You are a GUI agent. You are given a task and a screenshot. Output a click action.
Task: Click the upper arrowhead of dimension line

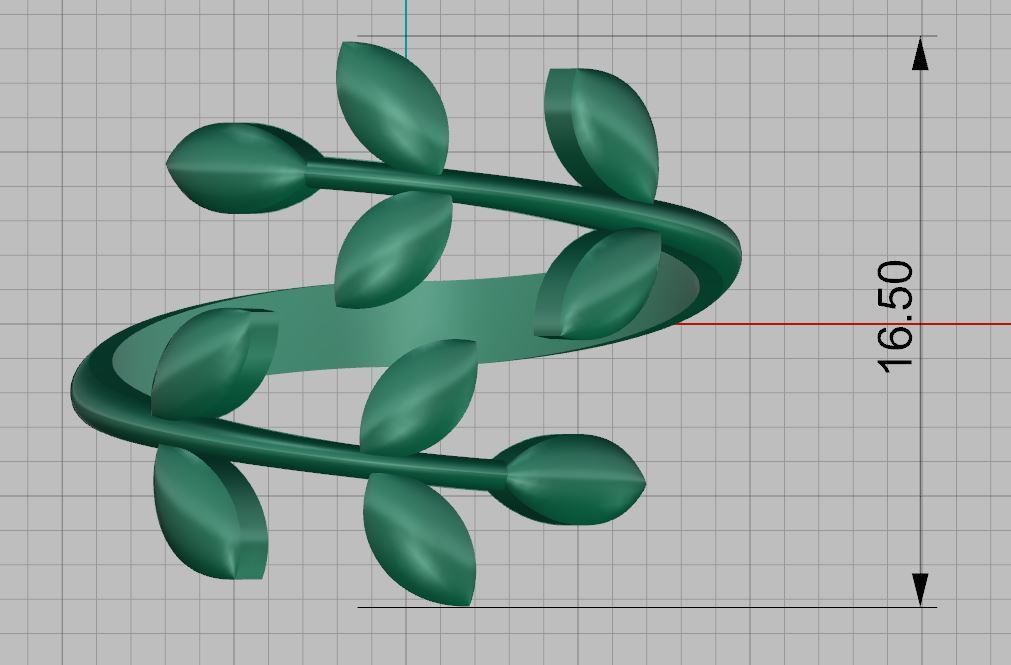click(921, 53)
